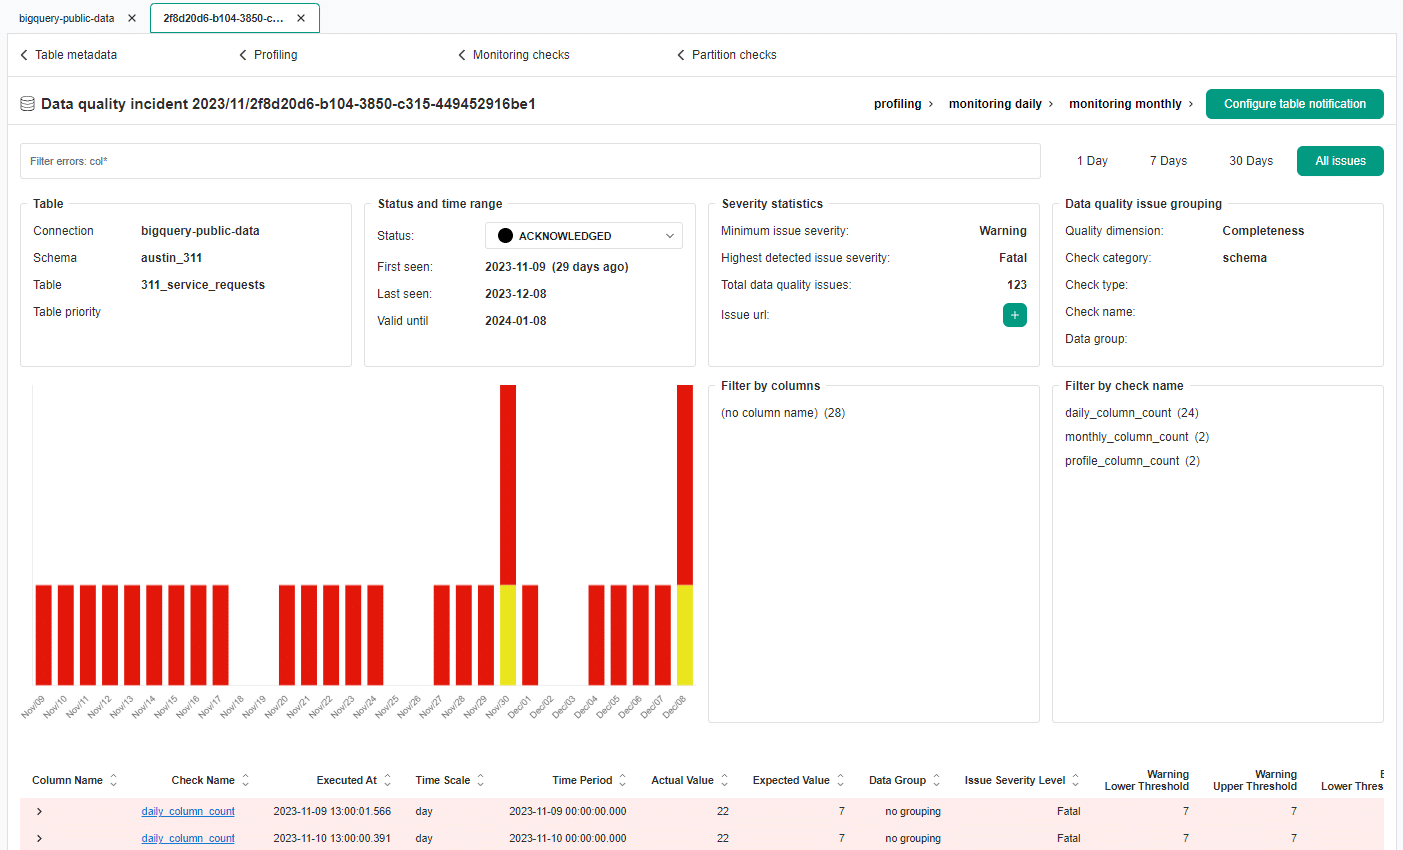
Task: Expand the second table row details
Action: pos(38,838)
